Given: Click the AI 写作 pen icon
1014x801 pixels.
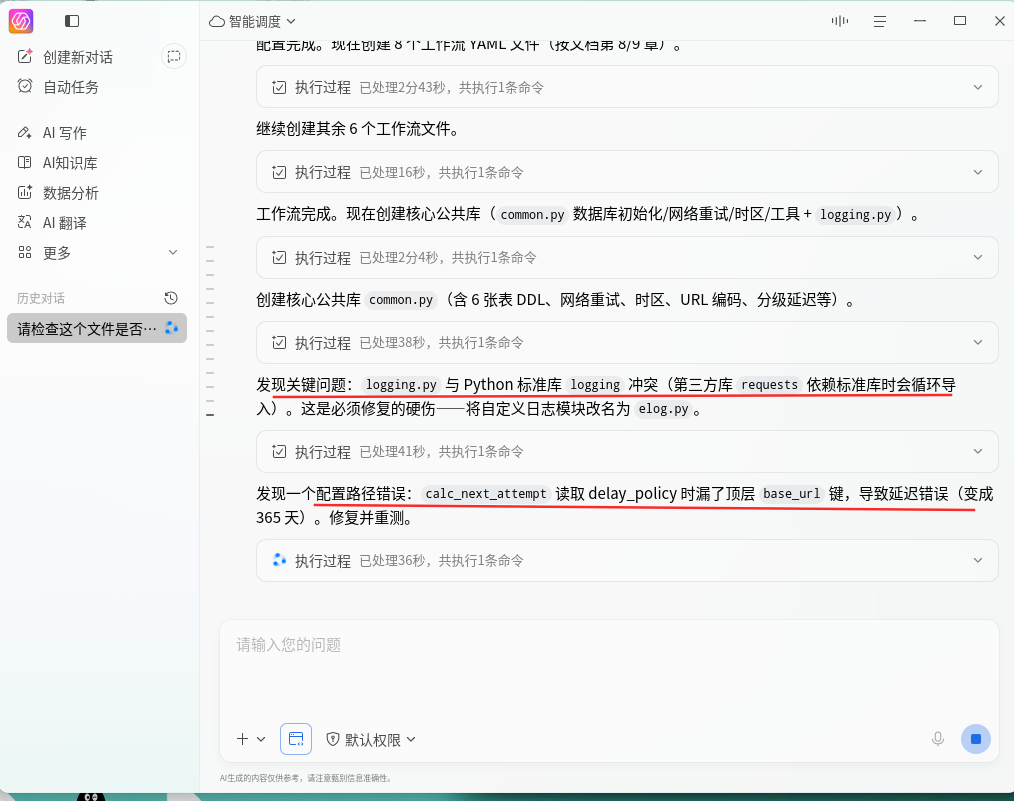Looking at the screenshot, I should pos(25,133).
